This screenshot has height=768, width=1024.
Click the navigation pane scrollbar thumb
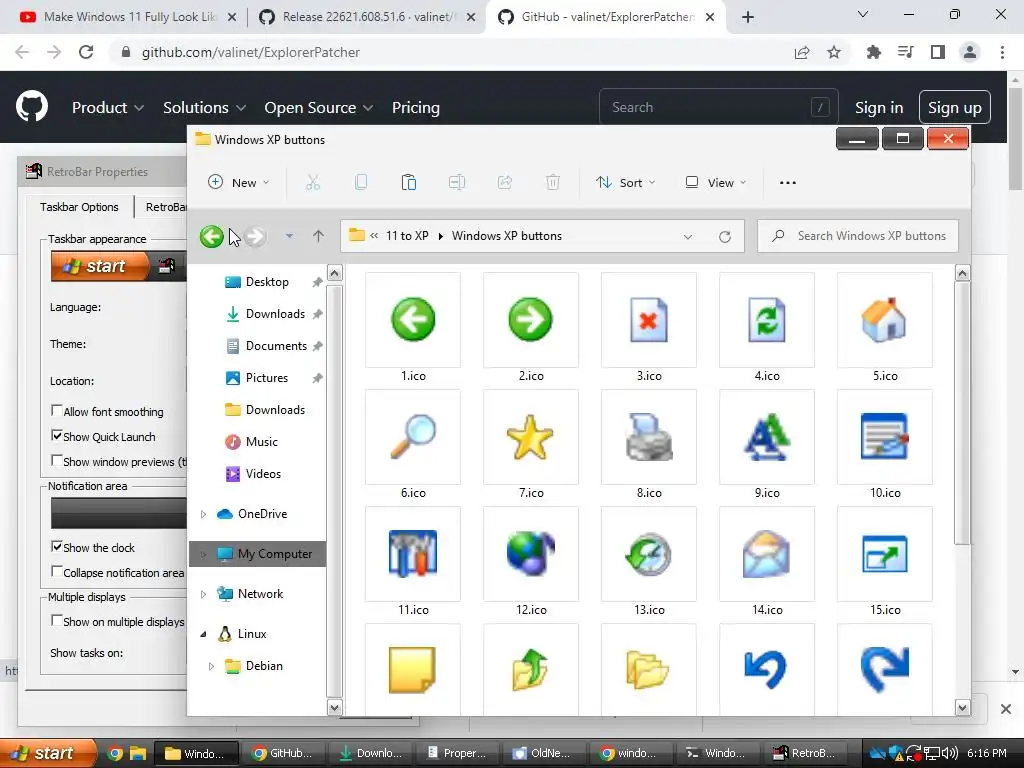[x=334, y=490]
